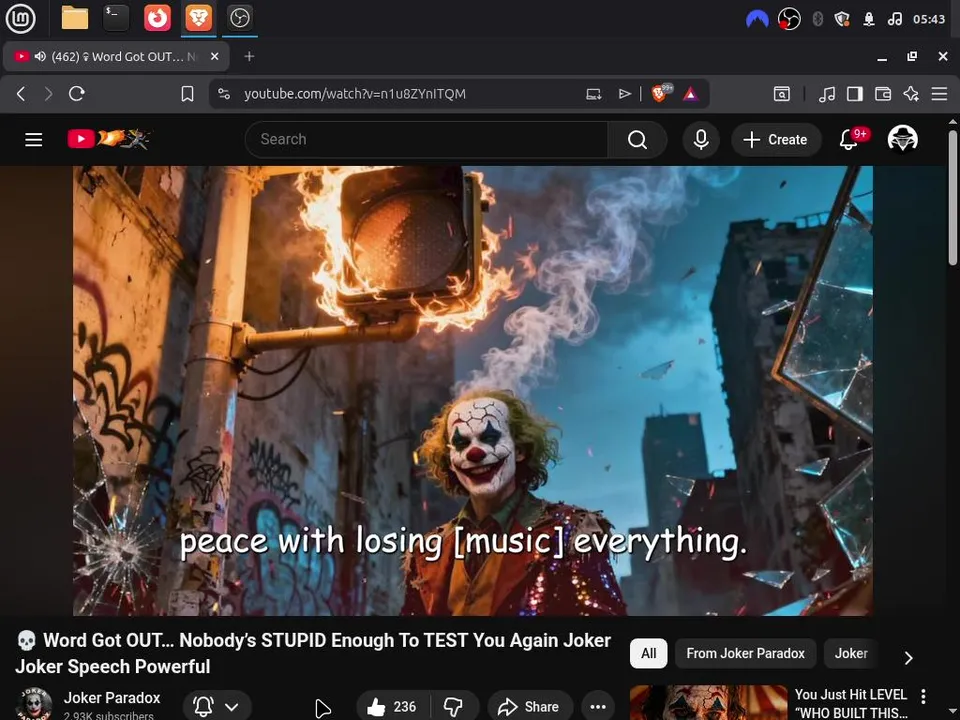The image size is (960, 720).
Task: Select the Joker filter chip
Action: 851,653
